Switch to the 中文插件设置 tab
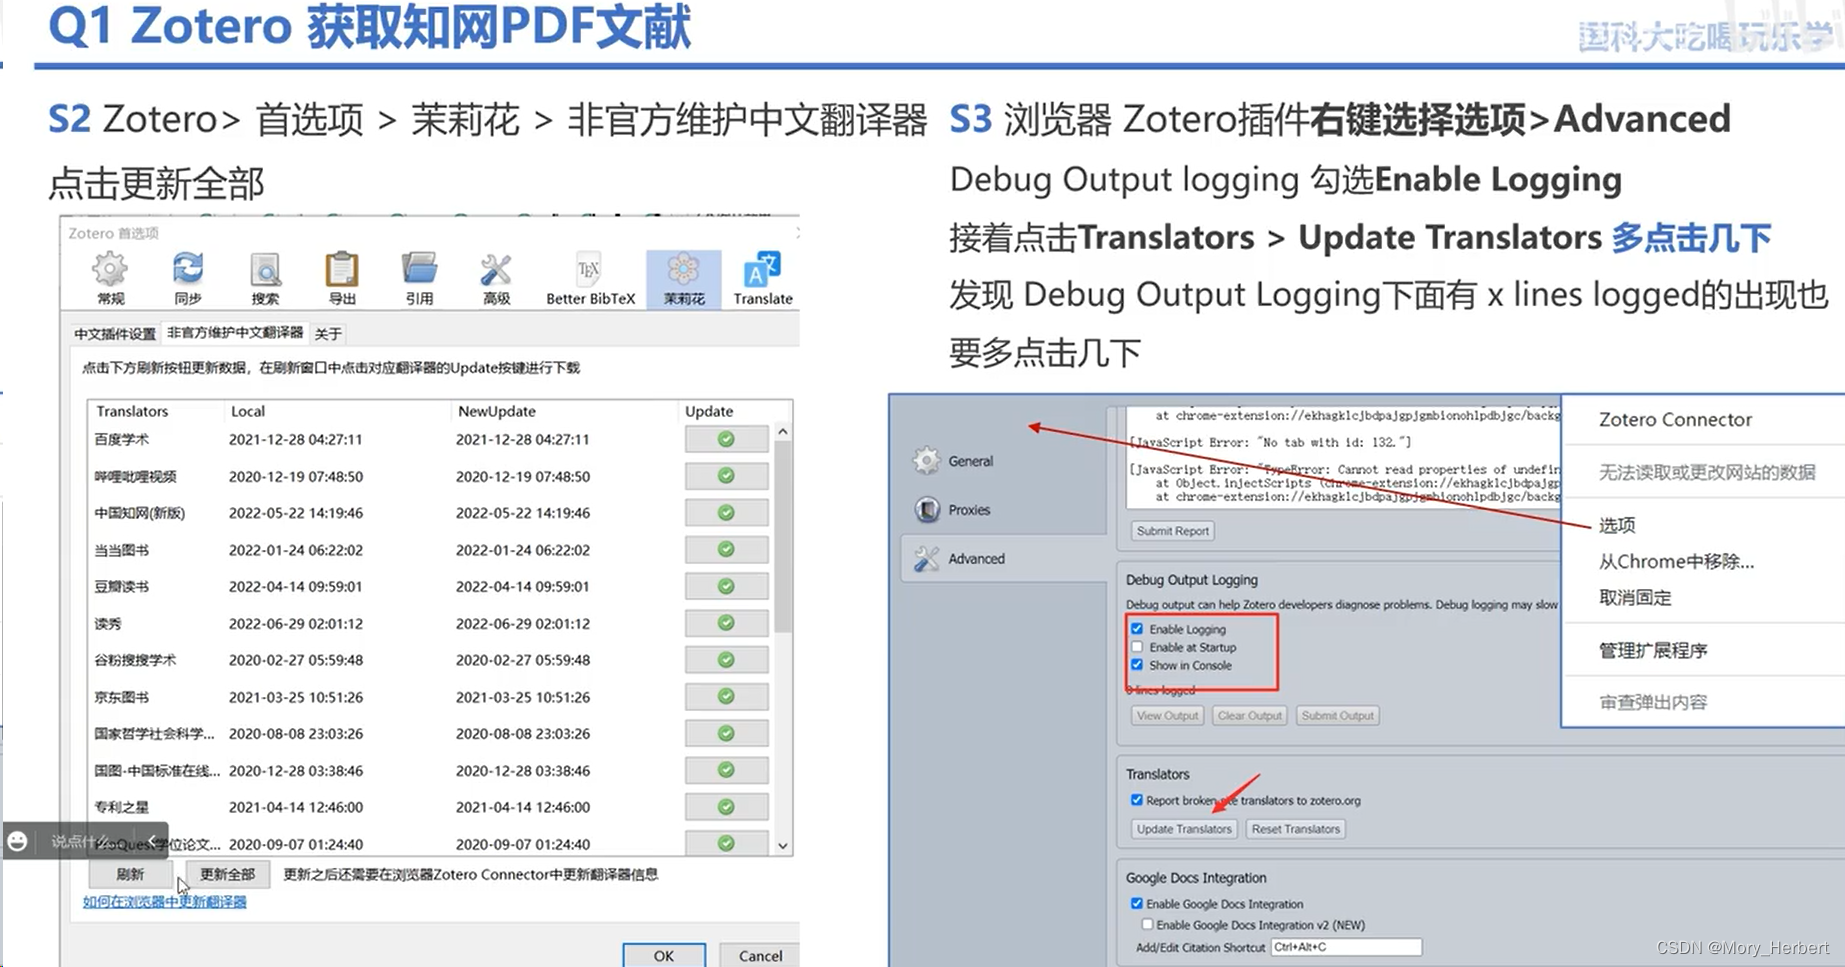 pos(115,333)
